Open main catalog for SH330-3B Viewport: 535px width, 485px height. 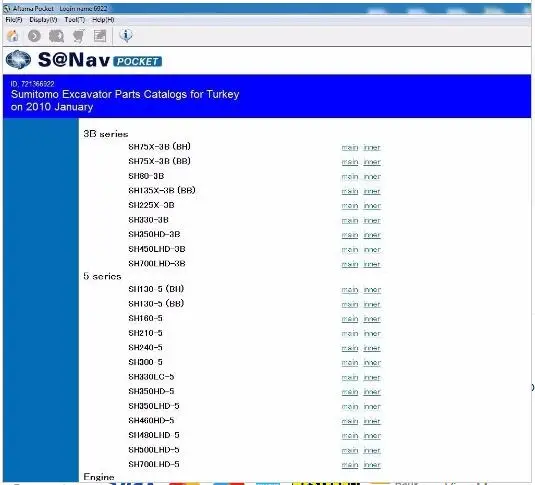pos(350,220)
